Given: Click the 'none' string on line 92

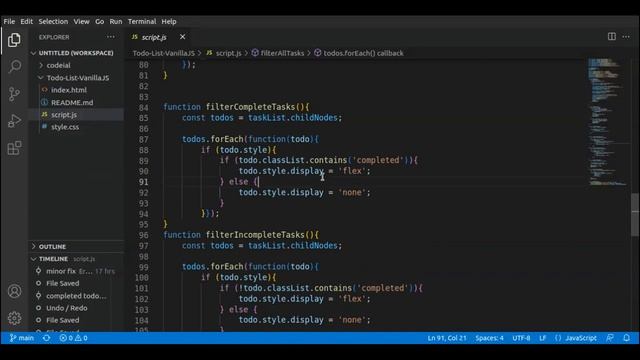Looking at the screenshot, I should coord(352,192).
